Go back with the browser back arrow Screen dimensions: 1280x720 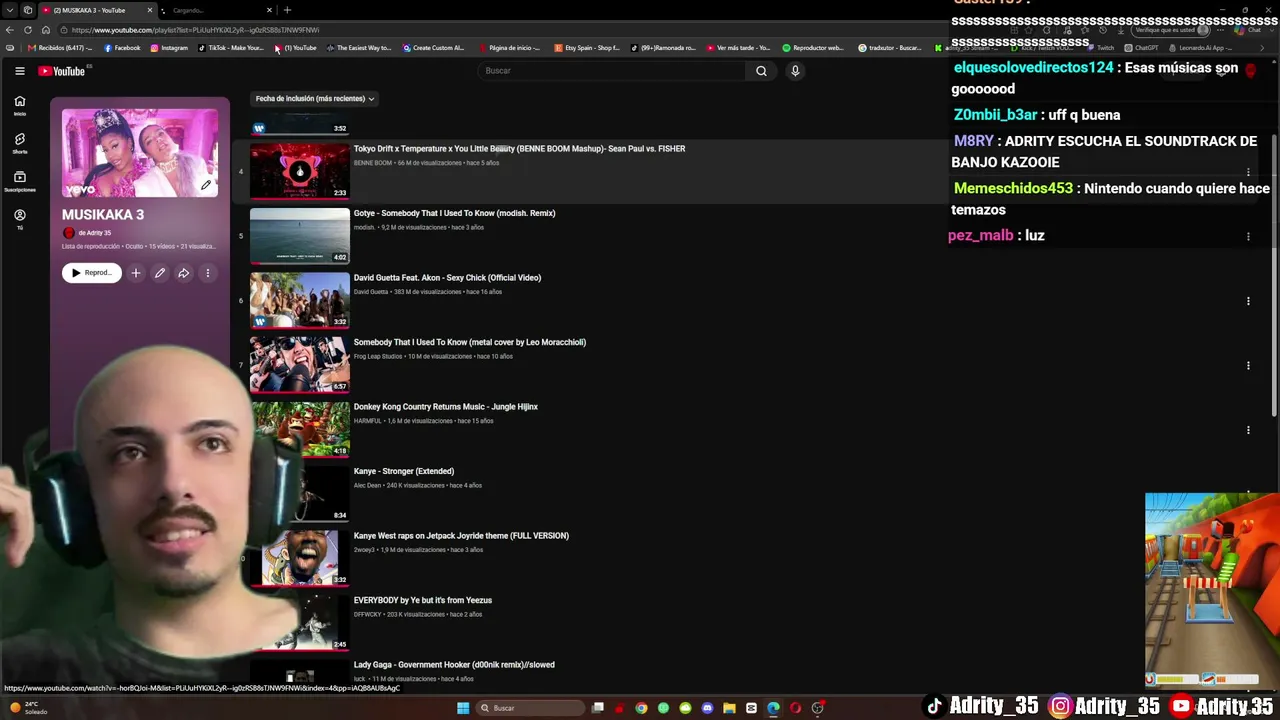[x=10, y=30]
